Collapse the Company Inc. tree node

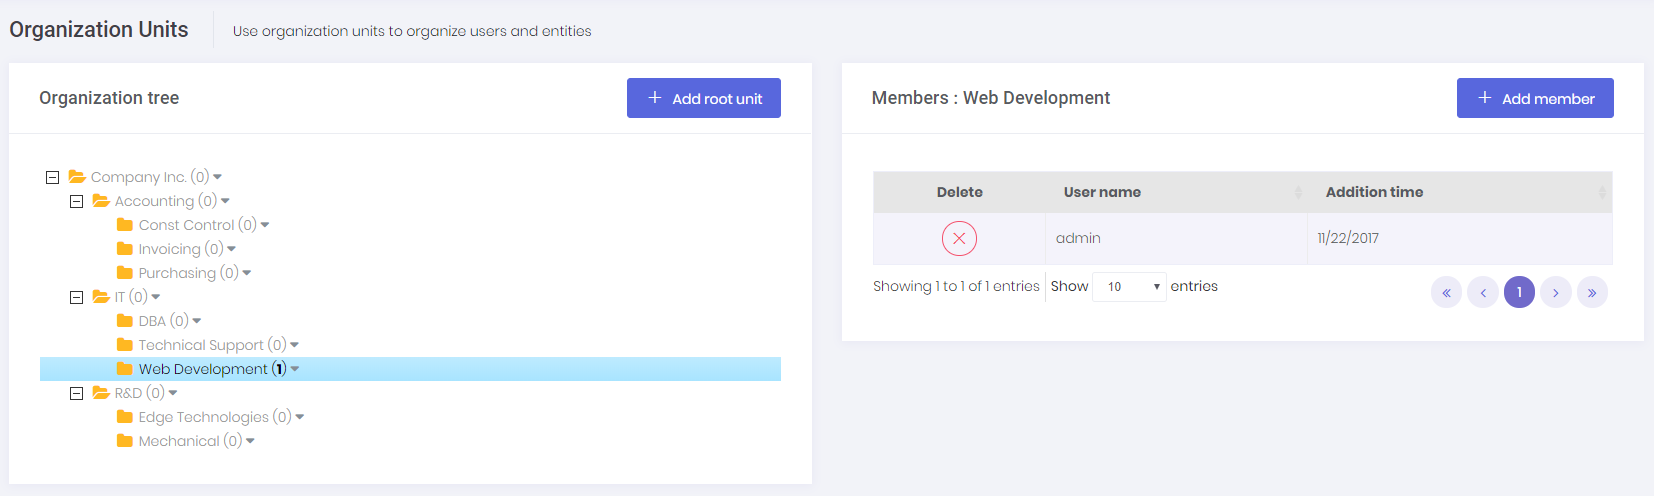52,177
